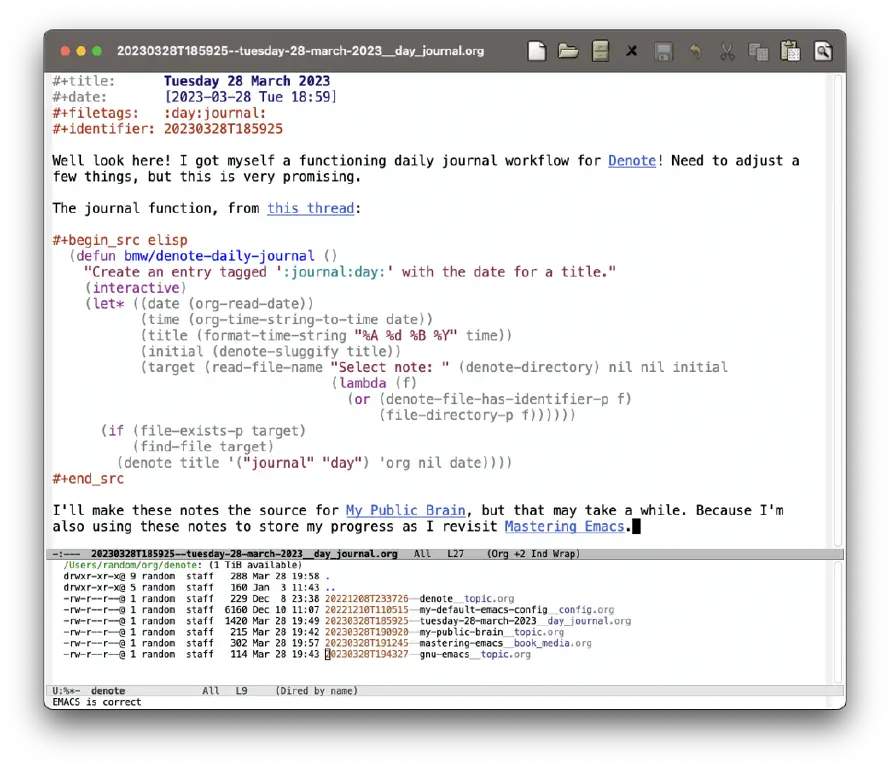Open a file with the folder icon
Image resolution: width=890 pixels, height=768 pixels.
coord(568,51)
